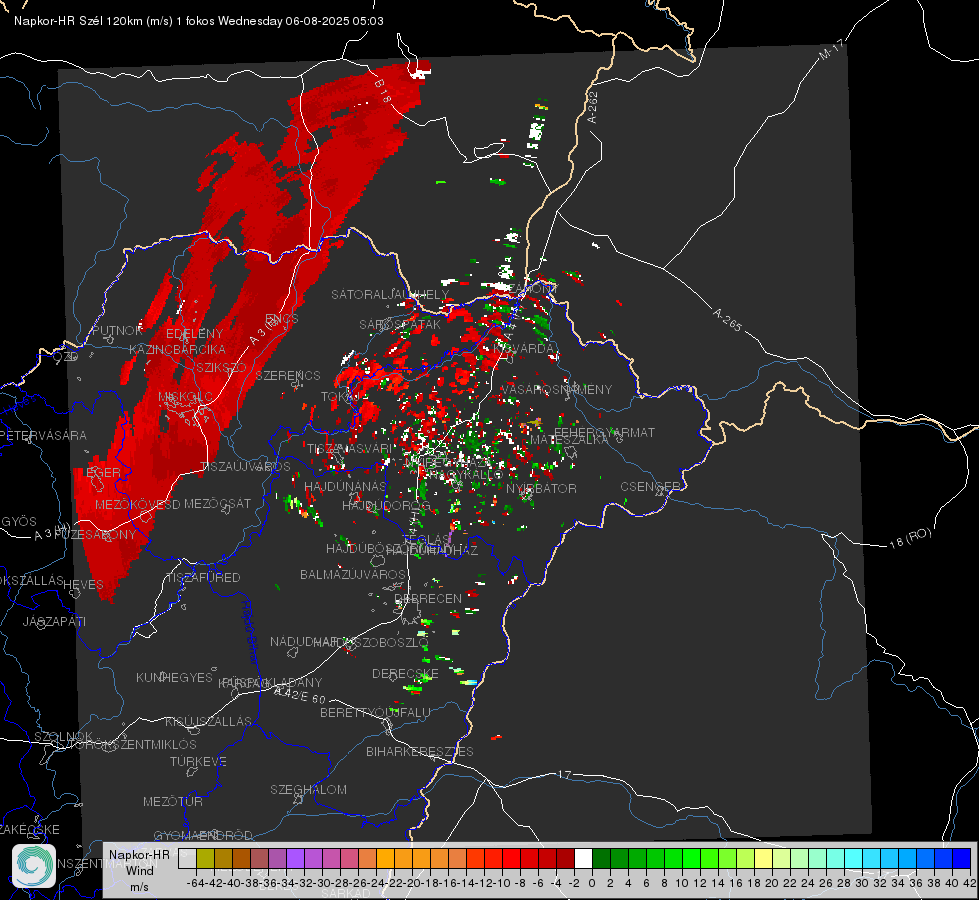Select the PUTNOK label
Screen dimensions: 979x900
(x=117, y=331)
